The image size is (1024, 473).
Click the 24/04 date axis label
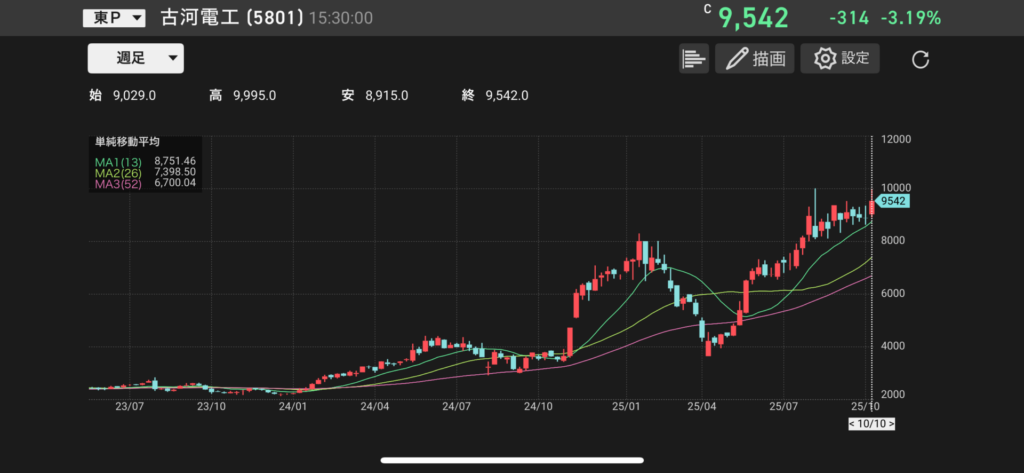click(374, 407)
